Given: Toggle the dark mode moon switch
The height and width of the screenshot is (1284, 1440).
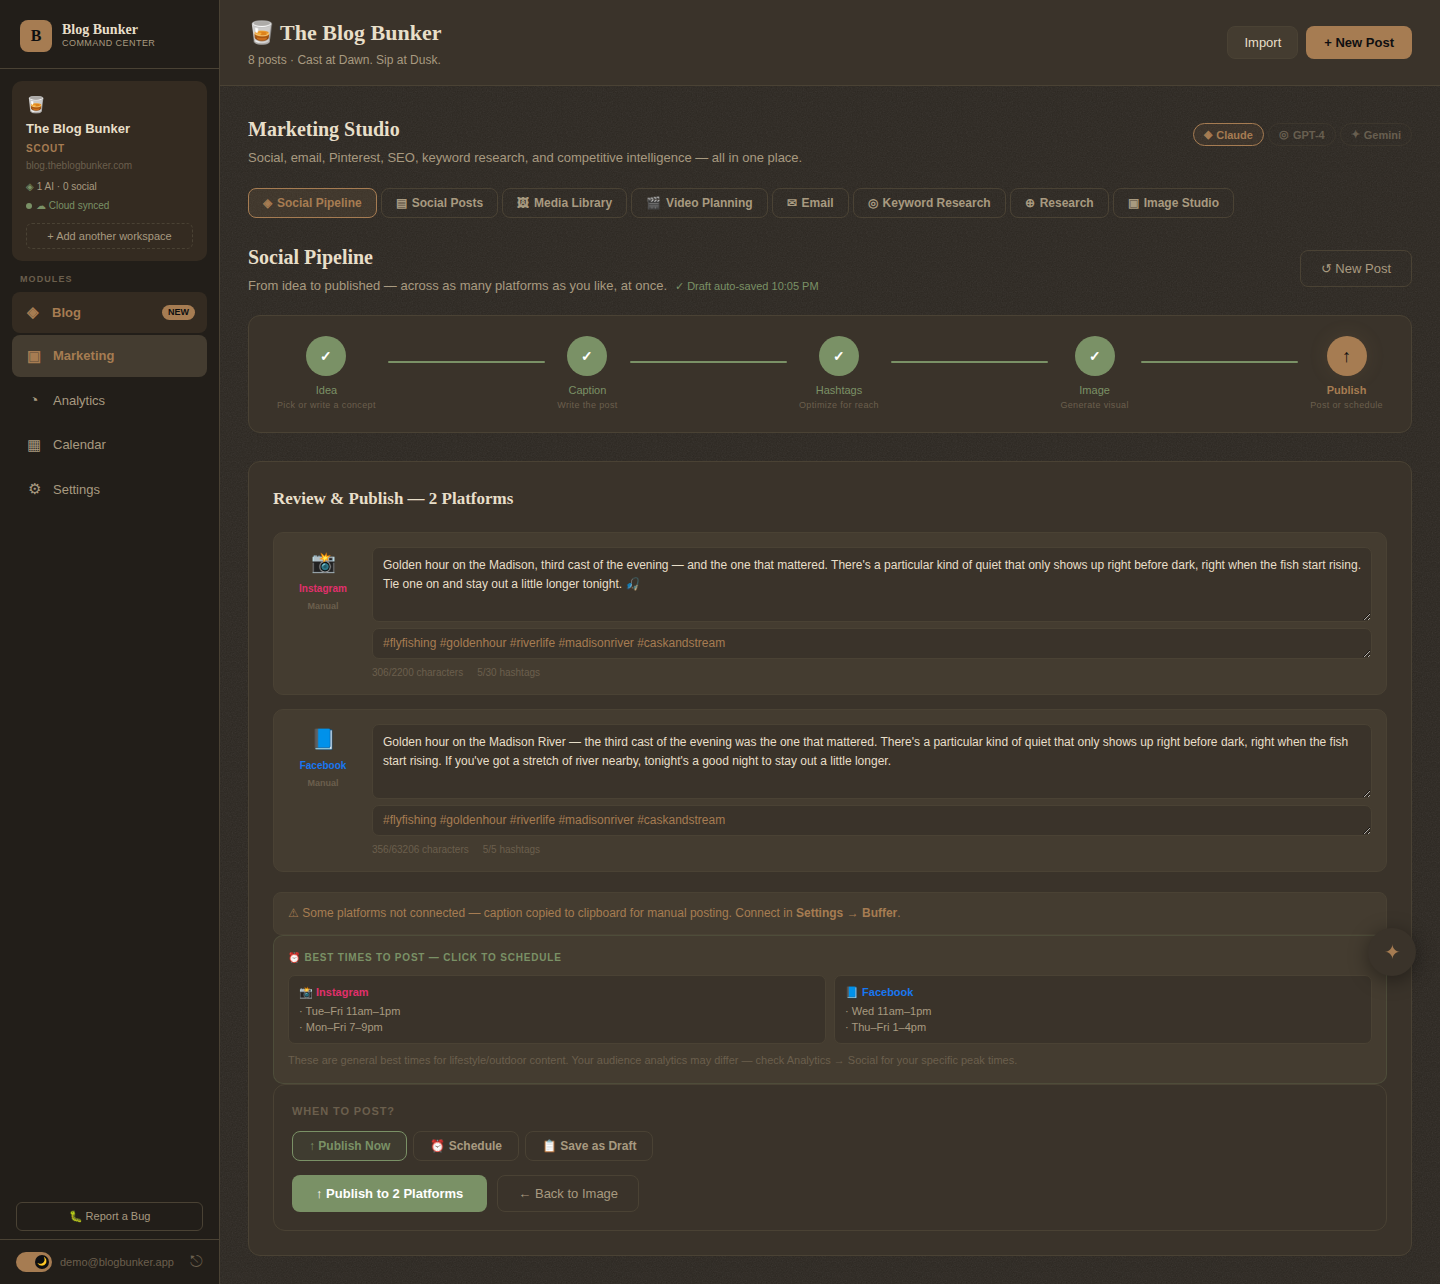Looking at the screenshot, I should (34, 1262).
